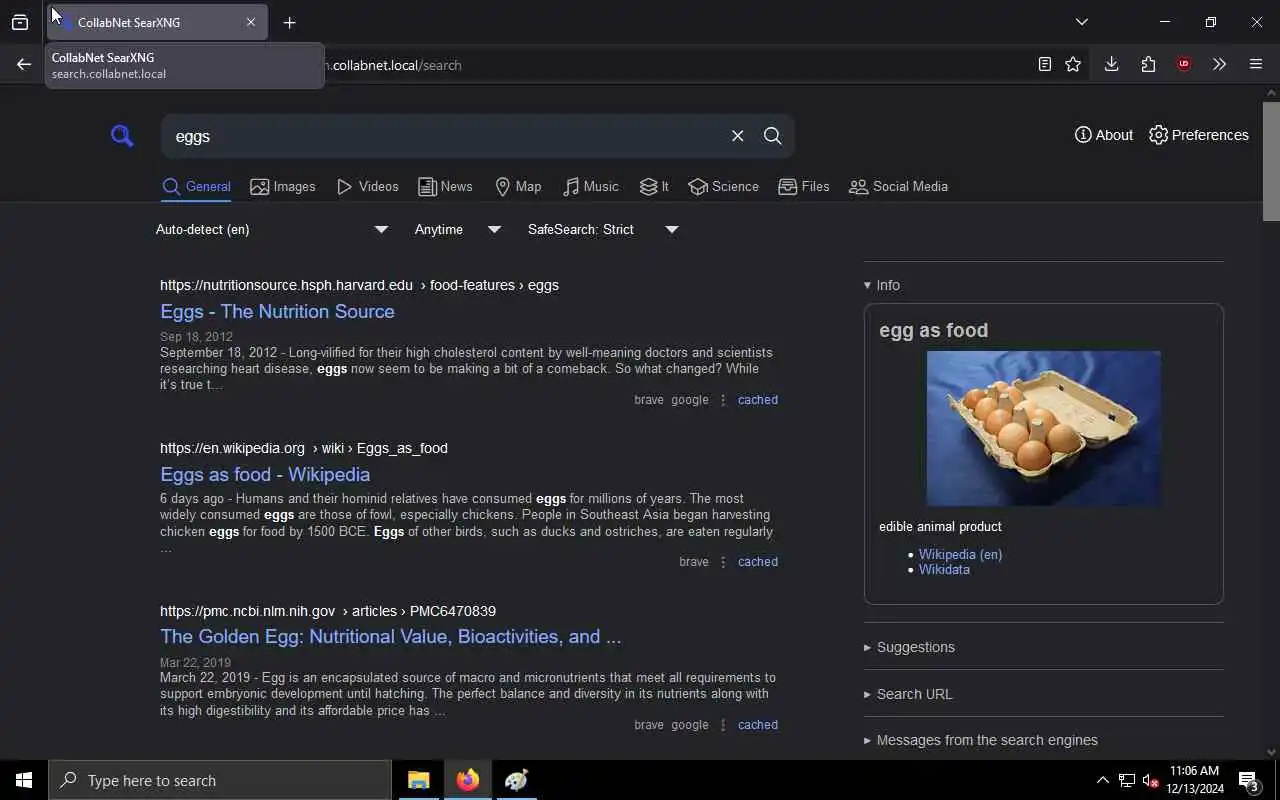Expand the Suggestions section
1280x800 pixels.
click(909, 647)
